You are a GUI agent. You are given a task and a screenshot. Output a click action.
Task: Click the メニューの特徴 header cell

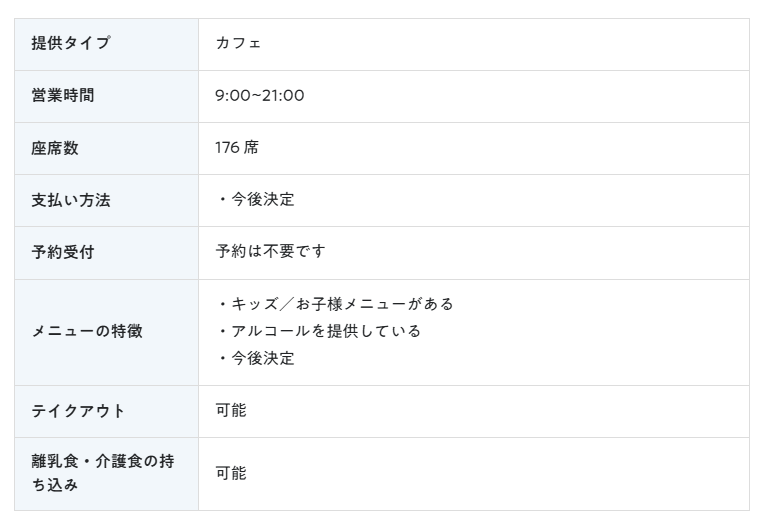pos(106,333)
